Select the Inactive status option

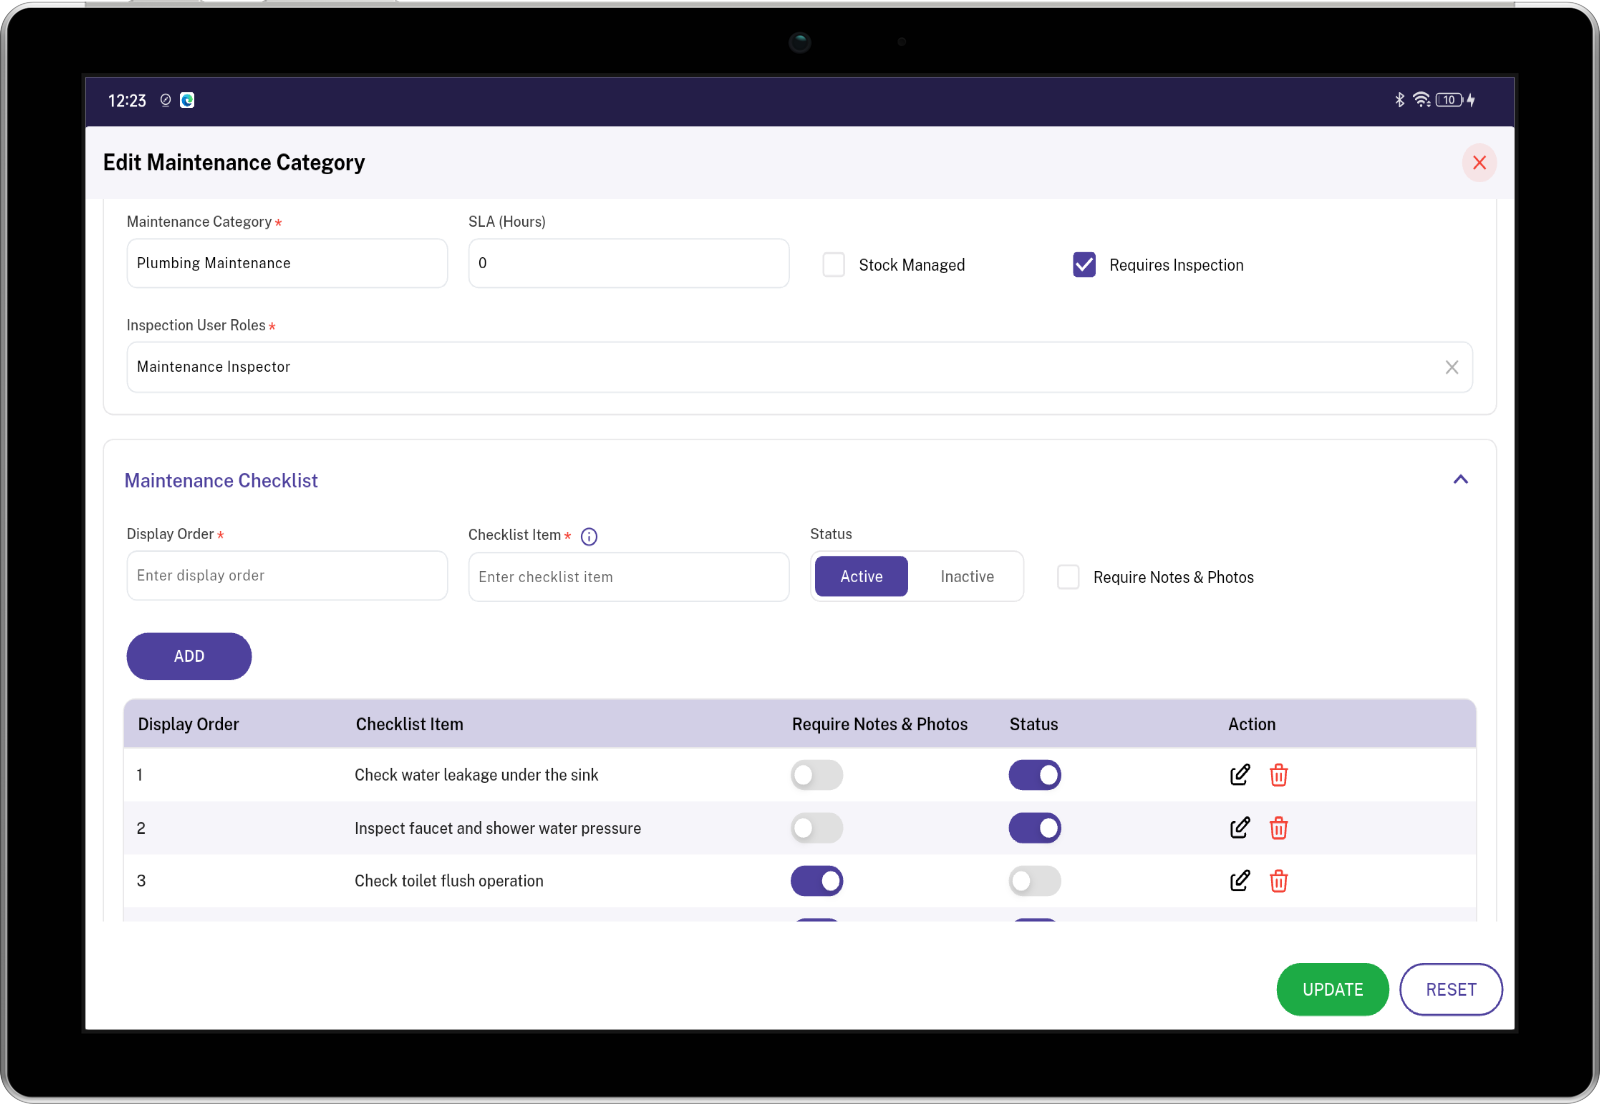pos(967,577)
